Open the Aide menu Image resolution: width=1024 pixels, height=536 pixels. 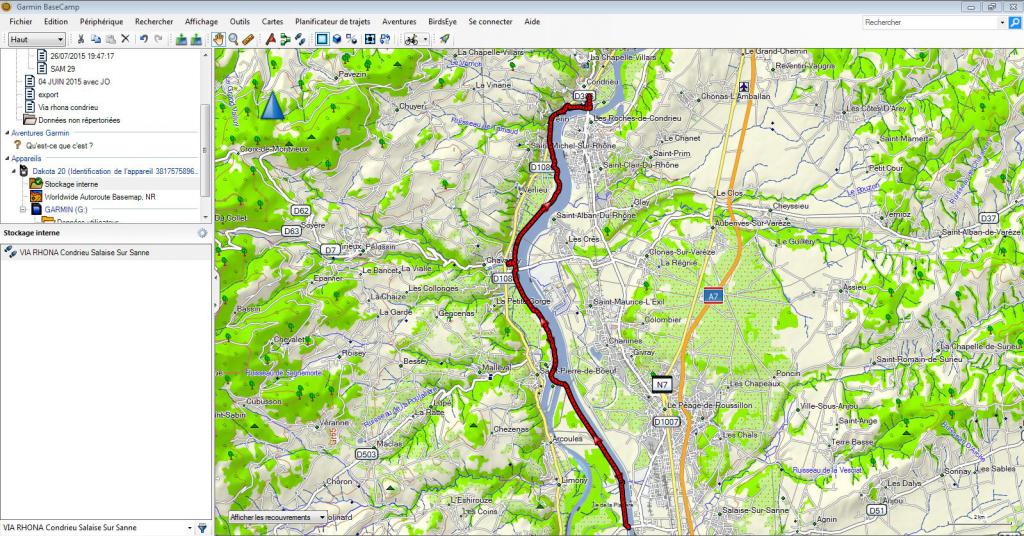(x=532, y=22)
